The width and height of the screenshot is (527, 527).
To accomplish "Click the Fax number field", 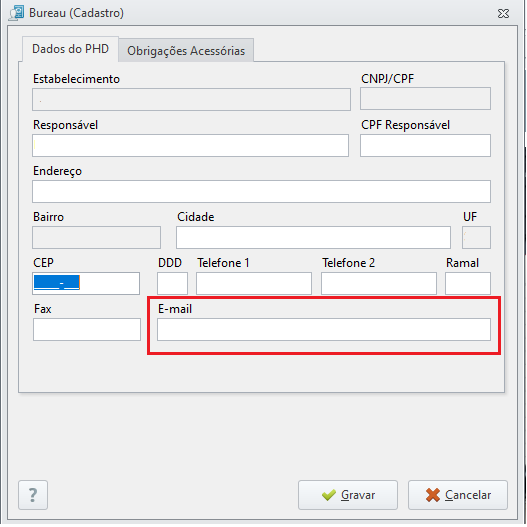I will pos(87,329).
